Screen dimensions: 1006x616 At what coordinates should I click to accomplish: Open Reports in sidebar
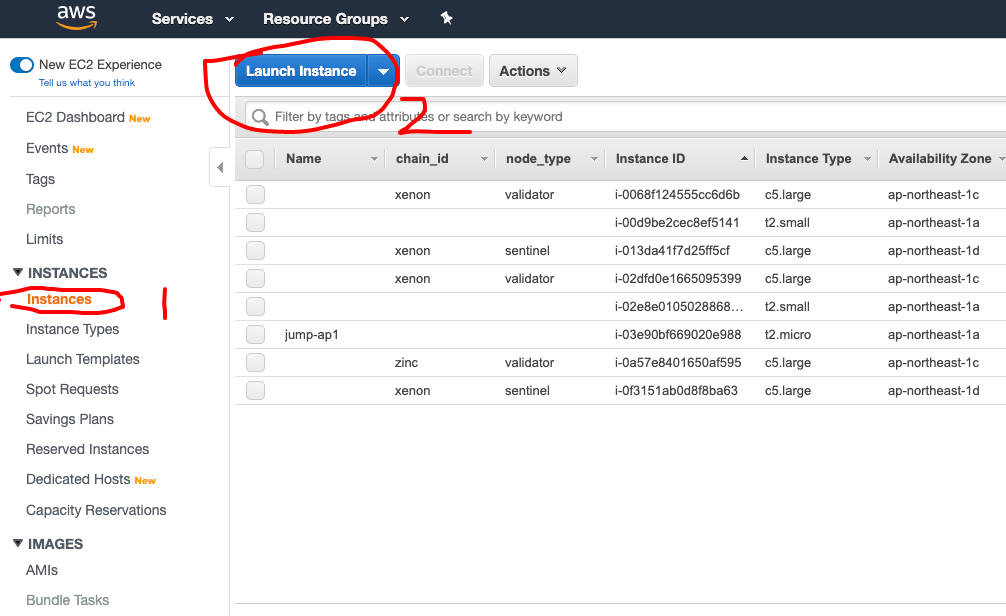coord(50,209)
